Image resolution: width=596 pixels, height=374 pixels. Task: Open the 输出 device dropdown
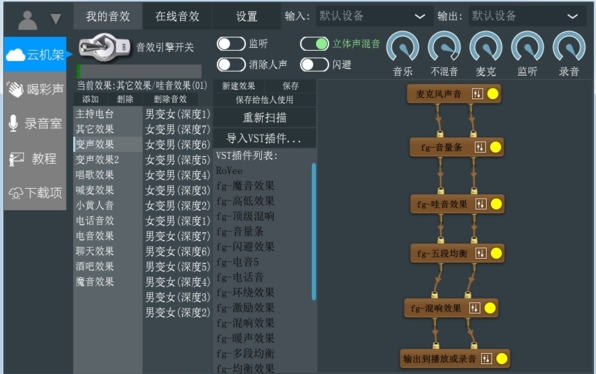pyautogui.click(x=527, y=16)
